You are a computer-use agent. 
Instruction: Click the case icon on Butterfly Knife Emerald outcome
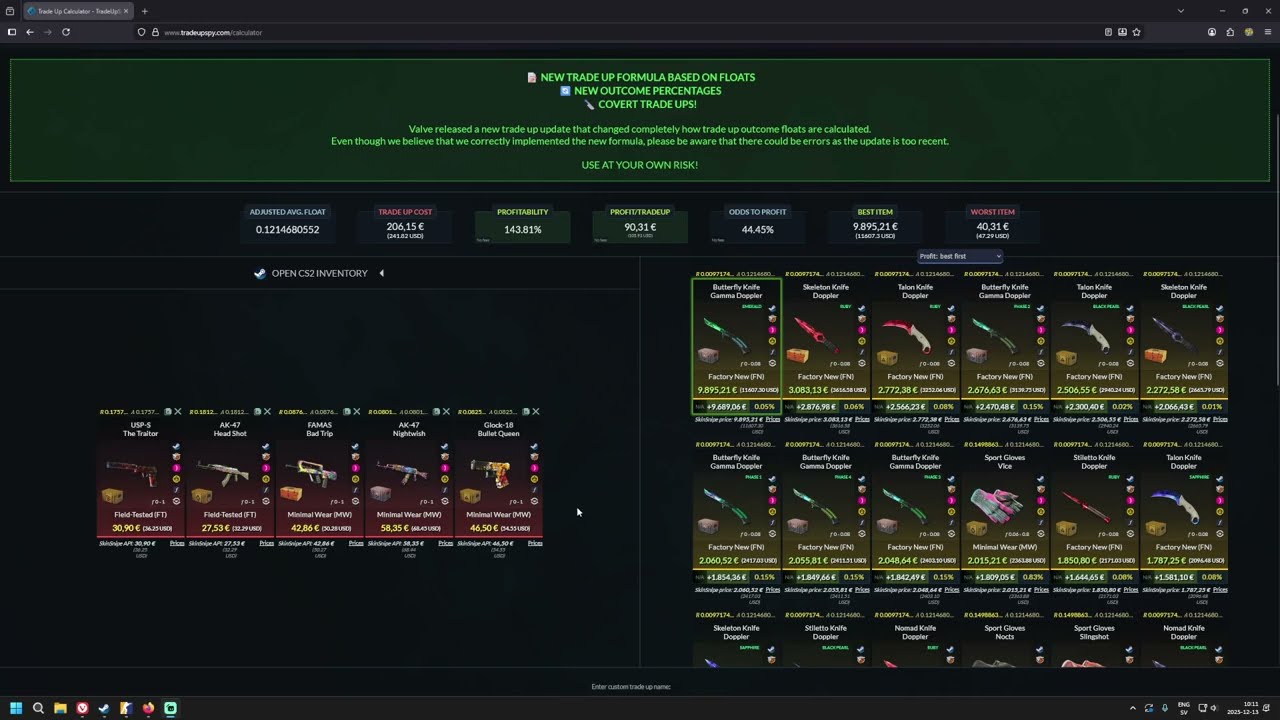[709, 356]
